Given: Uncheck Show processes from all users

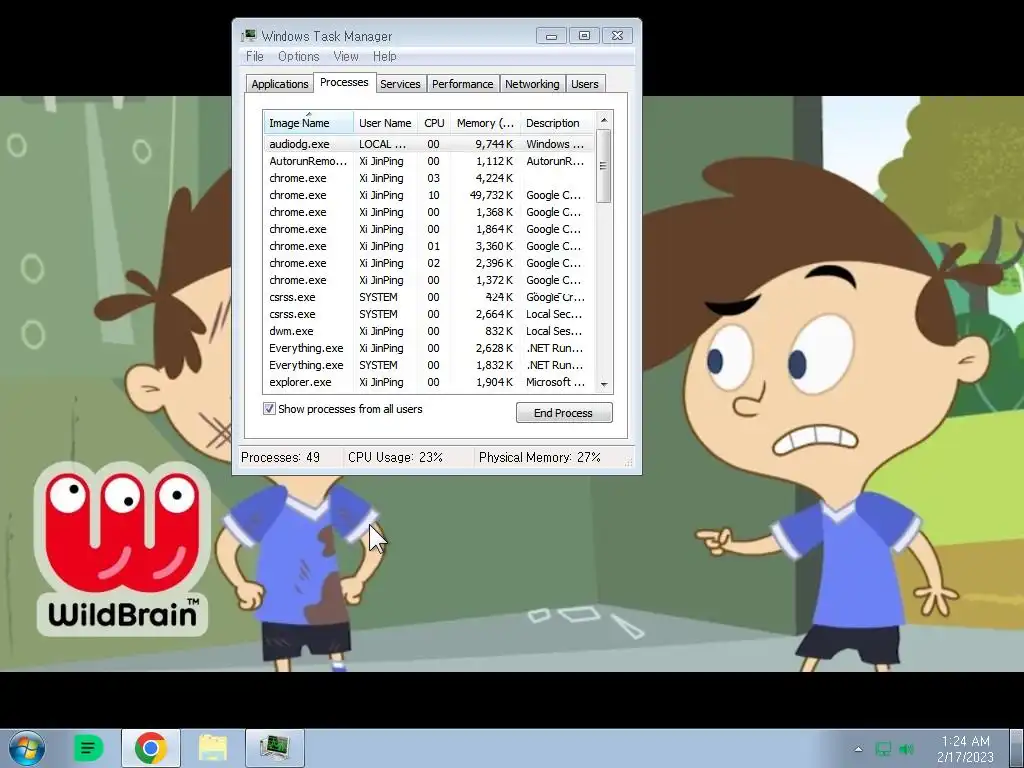Looking at the screenshot, I should click(269, 409).
